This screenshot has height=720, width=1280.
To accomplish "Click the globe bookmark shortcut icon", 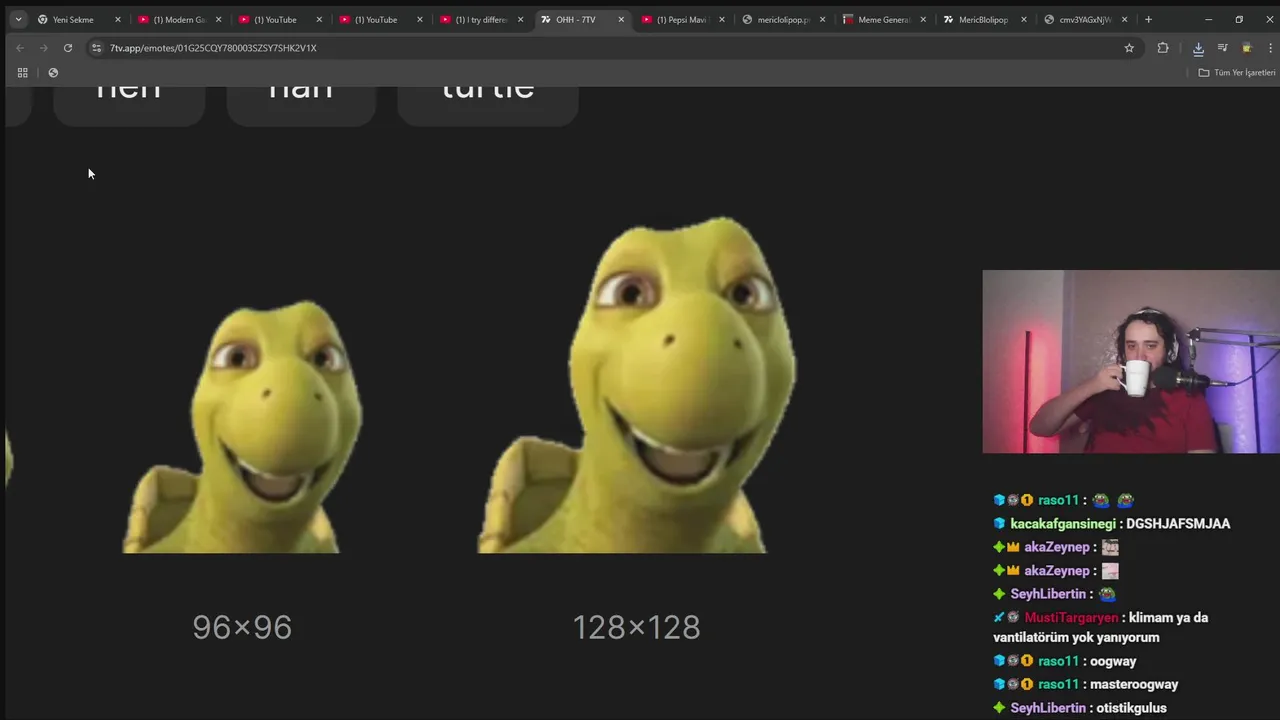I will pyautogui.click(x=53, y=73).
